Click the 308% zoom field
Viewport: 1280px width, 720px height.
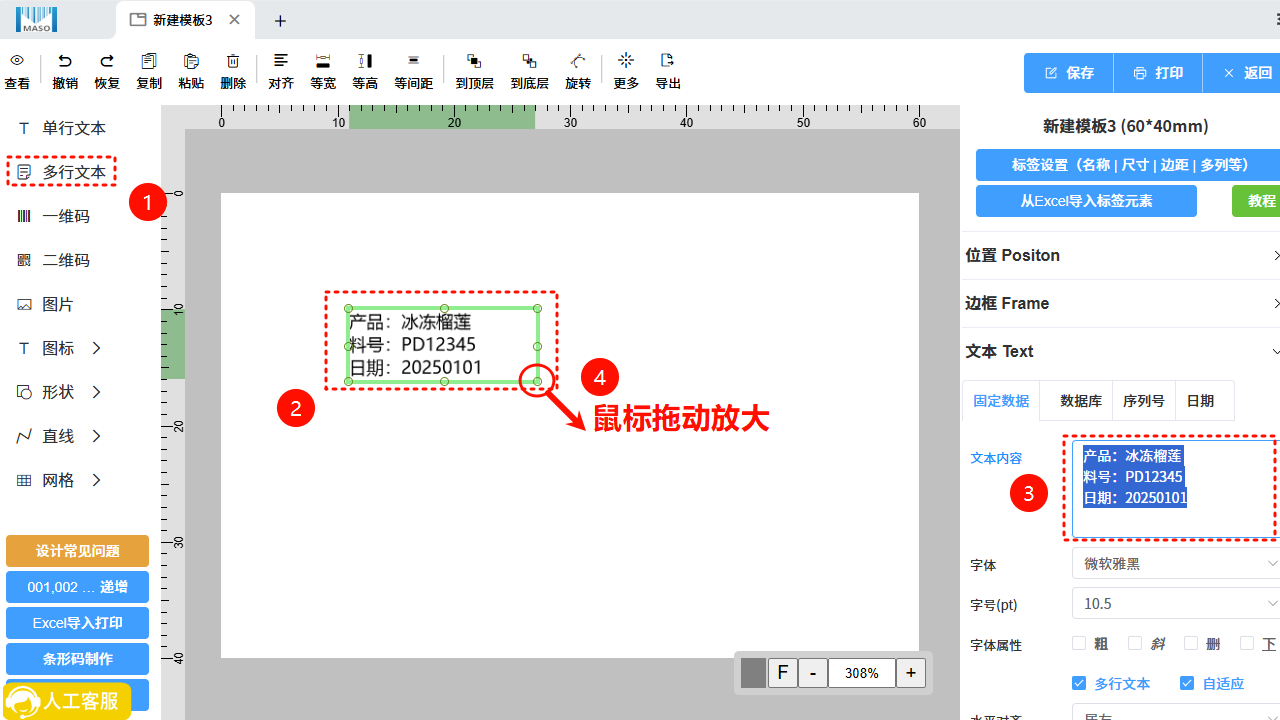pyautogui.click(x=861, y=673)
